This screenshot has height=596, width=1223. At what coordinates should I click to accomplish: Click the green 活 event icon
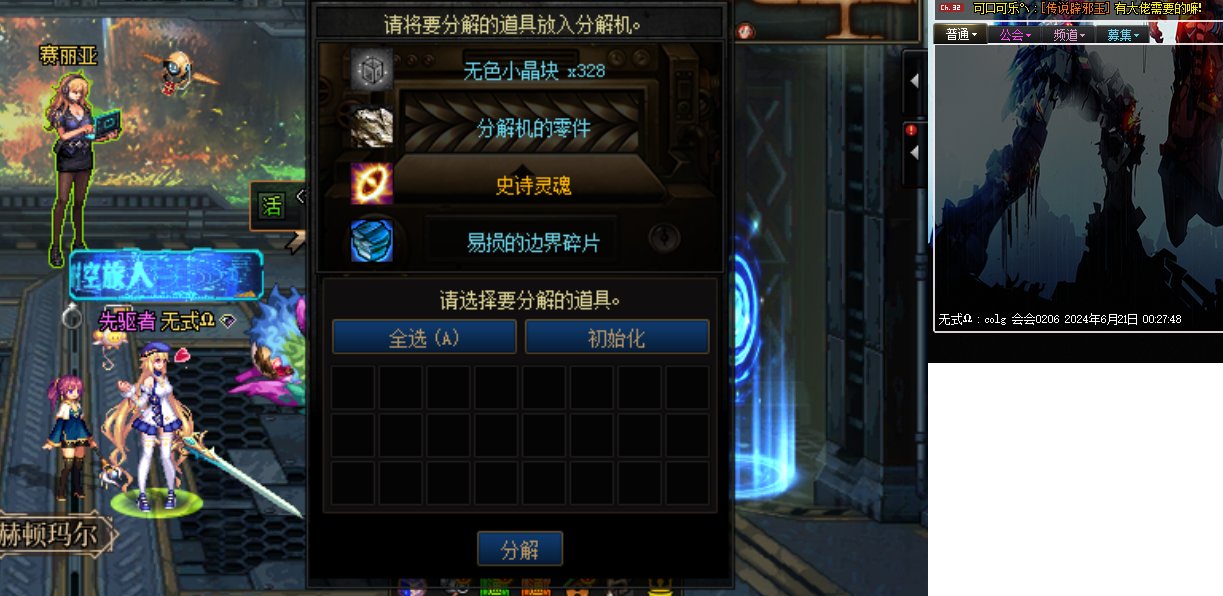point(271,206)
